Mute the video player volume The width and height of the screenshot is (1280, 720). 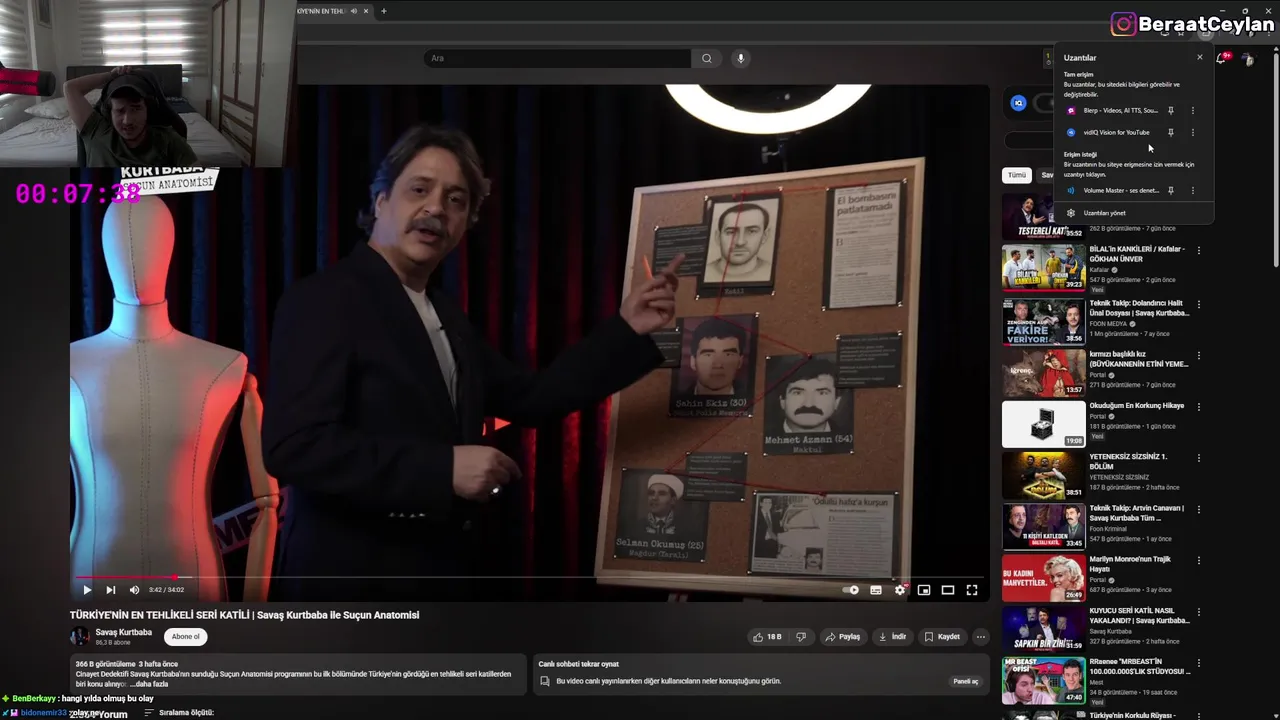(x=134, y=590)
